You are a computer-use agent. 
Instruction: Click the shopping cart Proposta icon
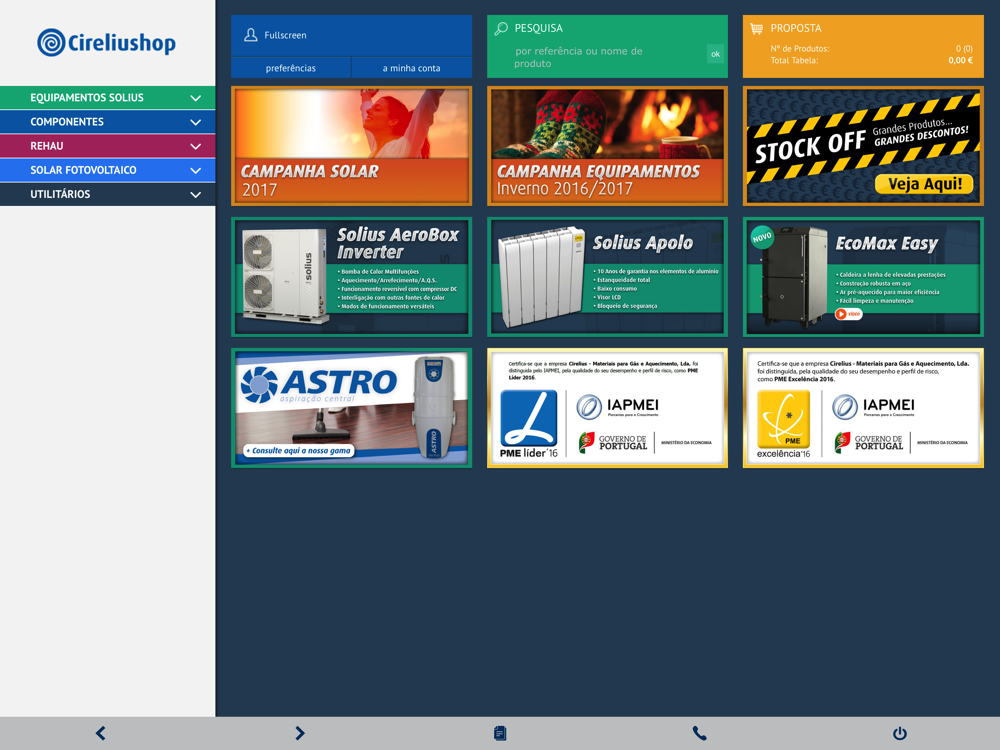[756, 28]
